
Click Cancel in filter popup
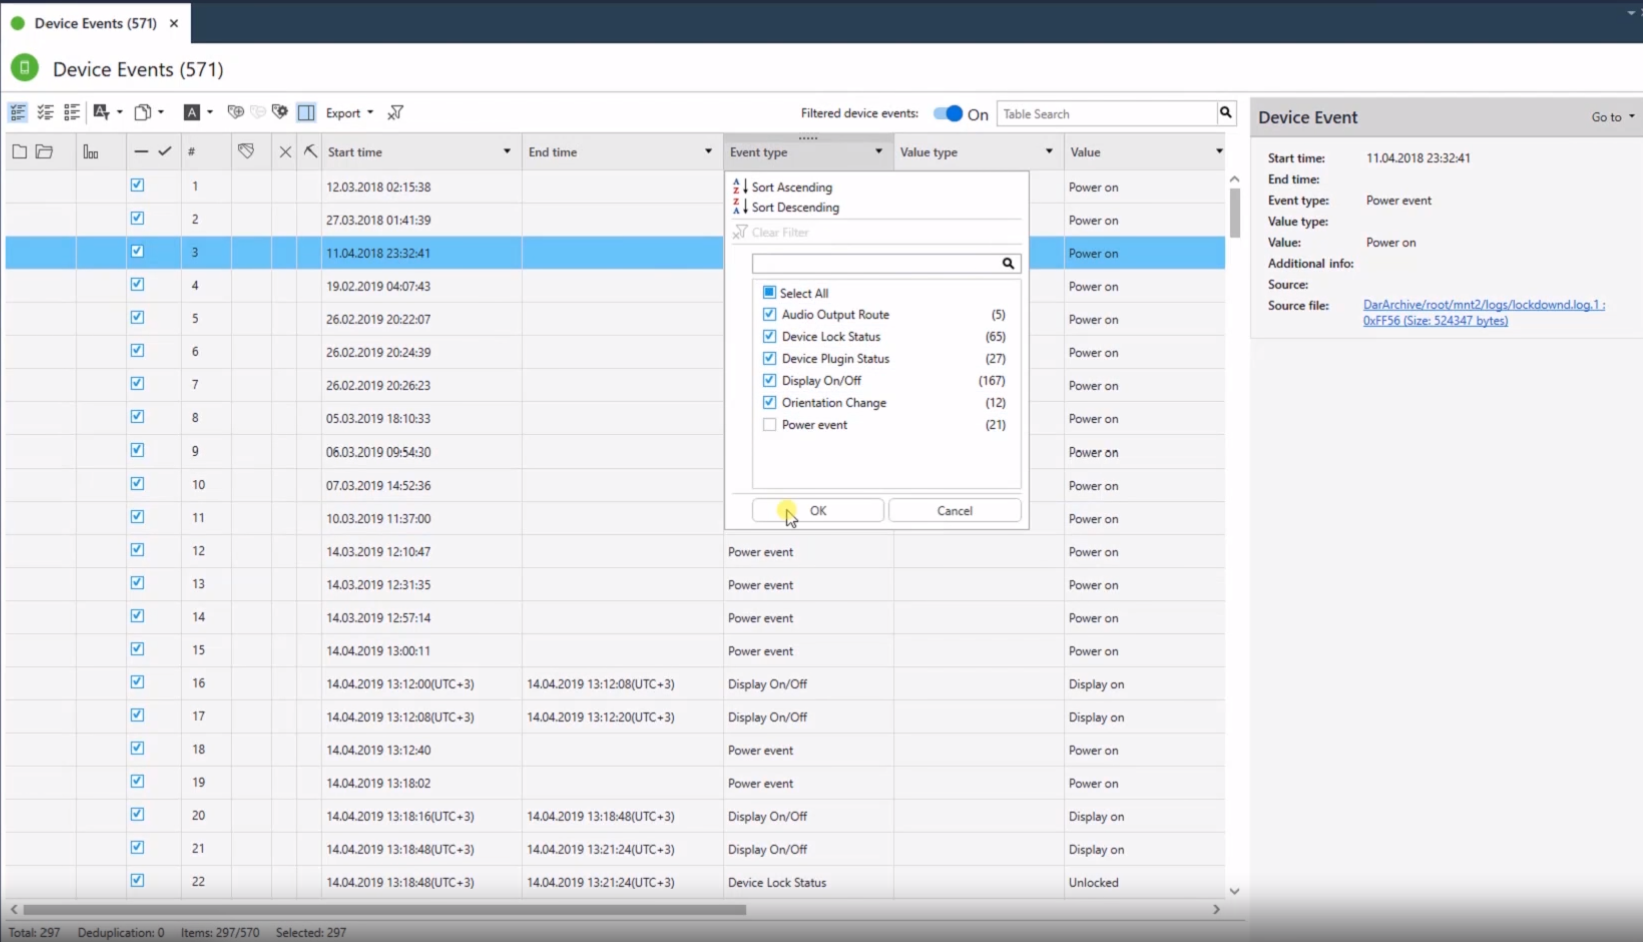(x=955, y=510)
